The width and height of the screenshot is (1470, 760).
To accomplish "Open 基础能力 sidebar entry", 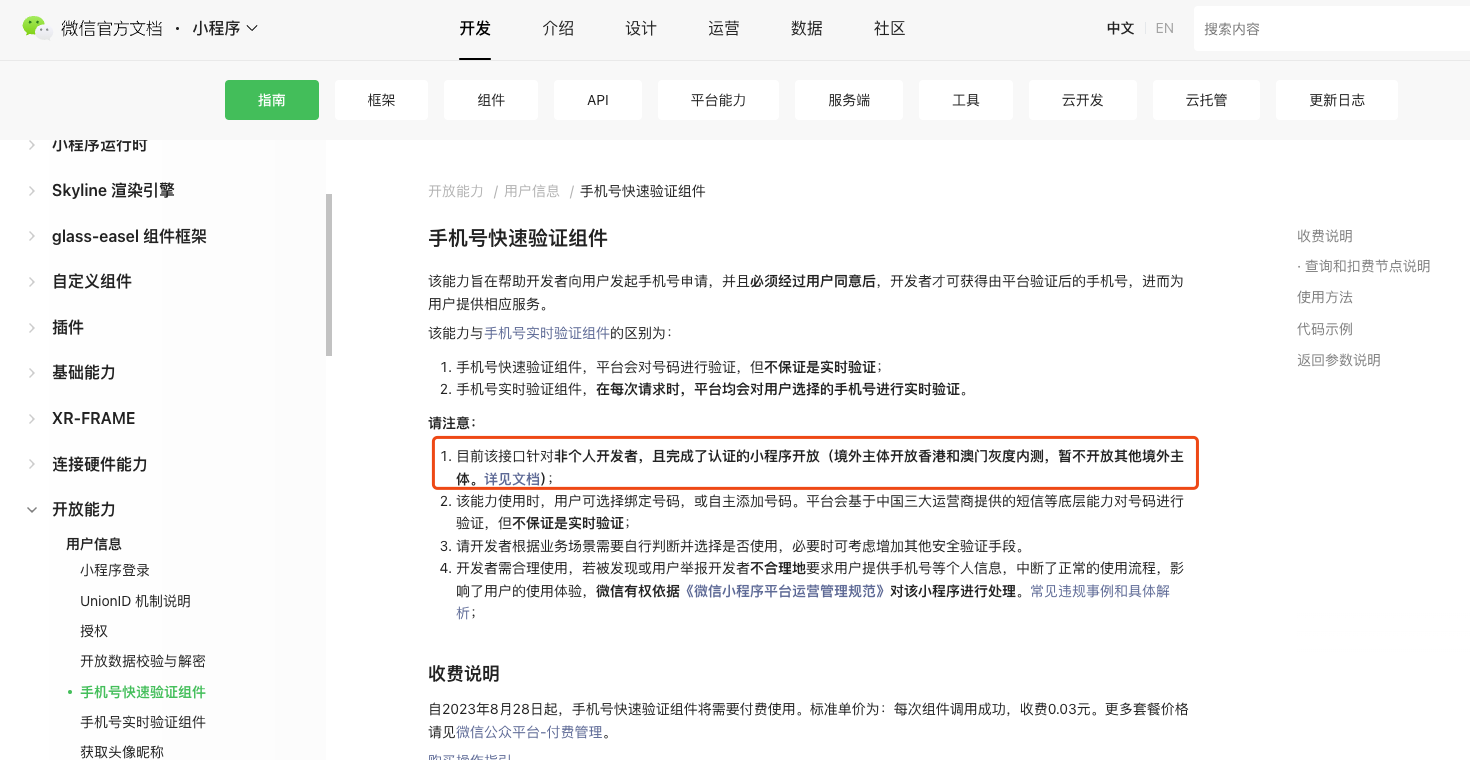I will [84, 372].
